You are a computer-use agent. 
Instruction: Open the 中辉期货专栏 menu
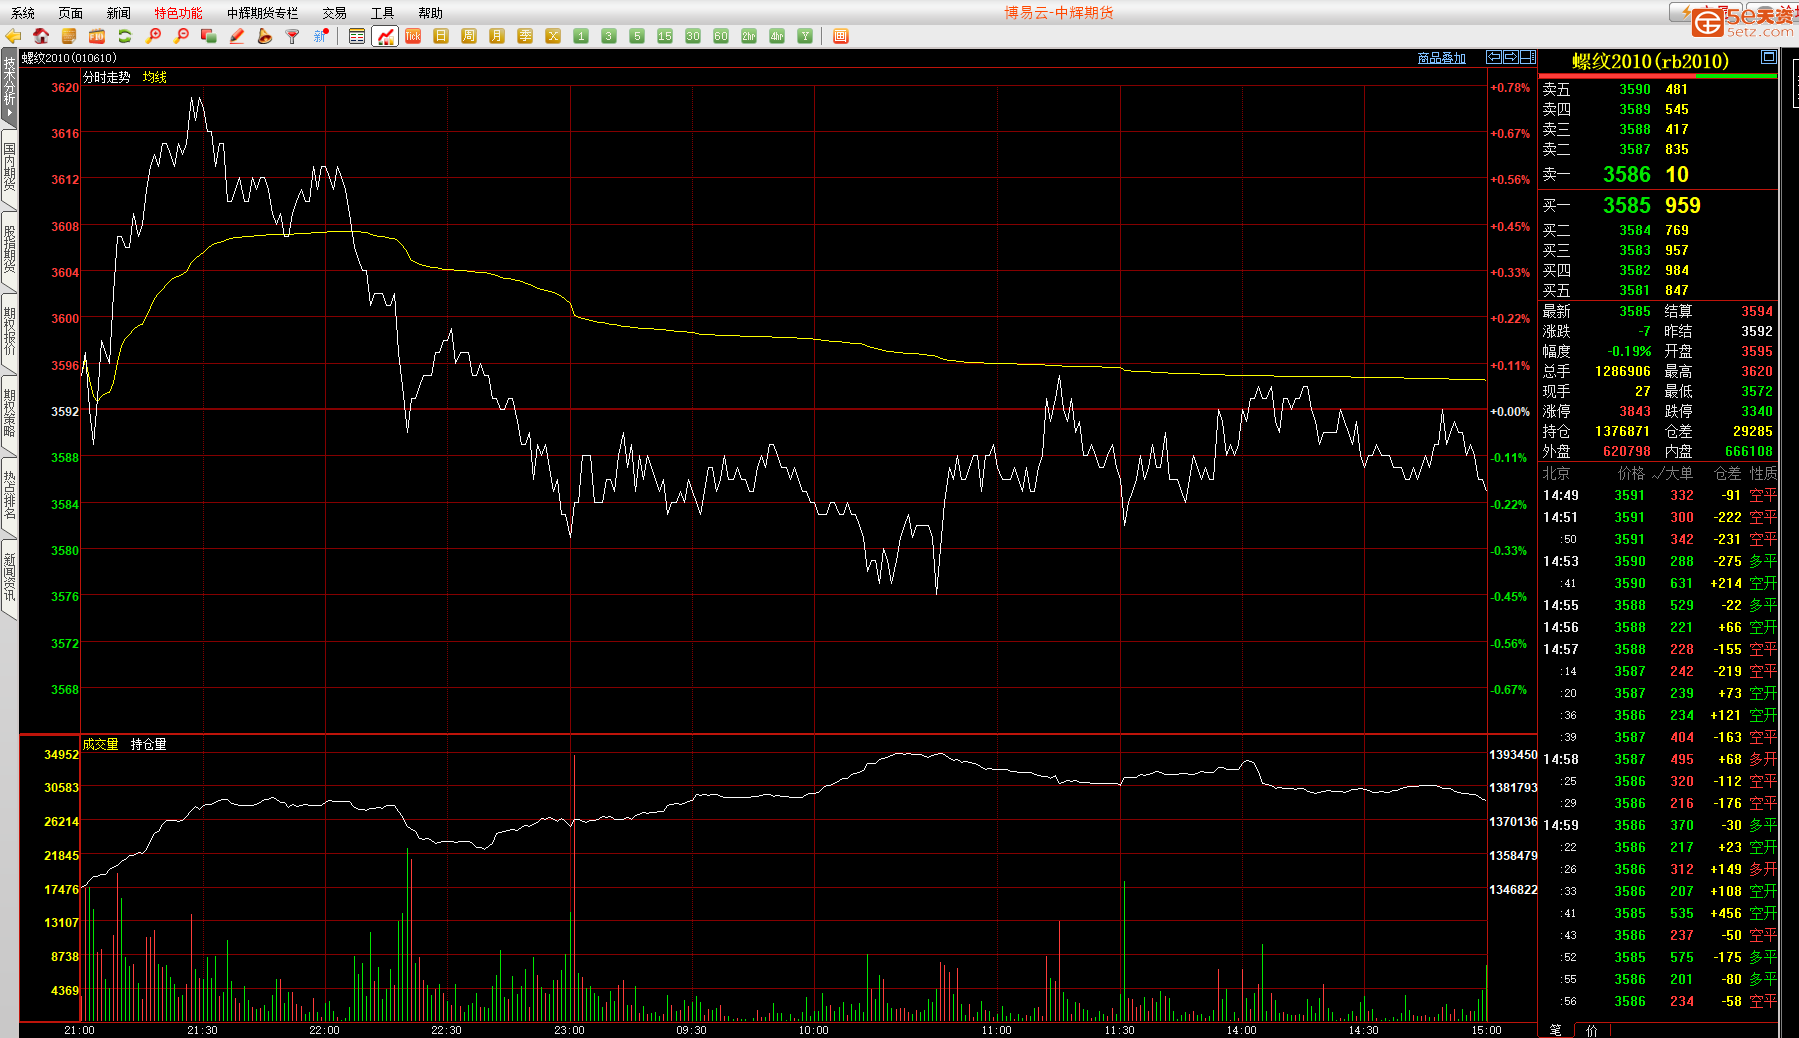click(262, 13)
